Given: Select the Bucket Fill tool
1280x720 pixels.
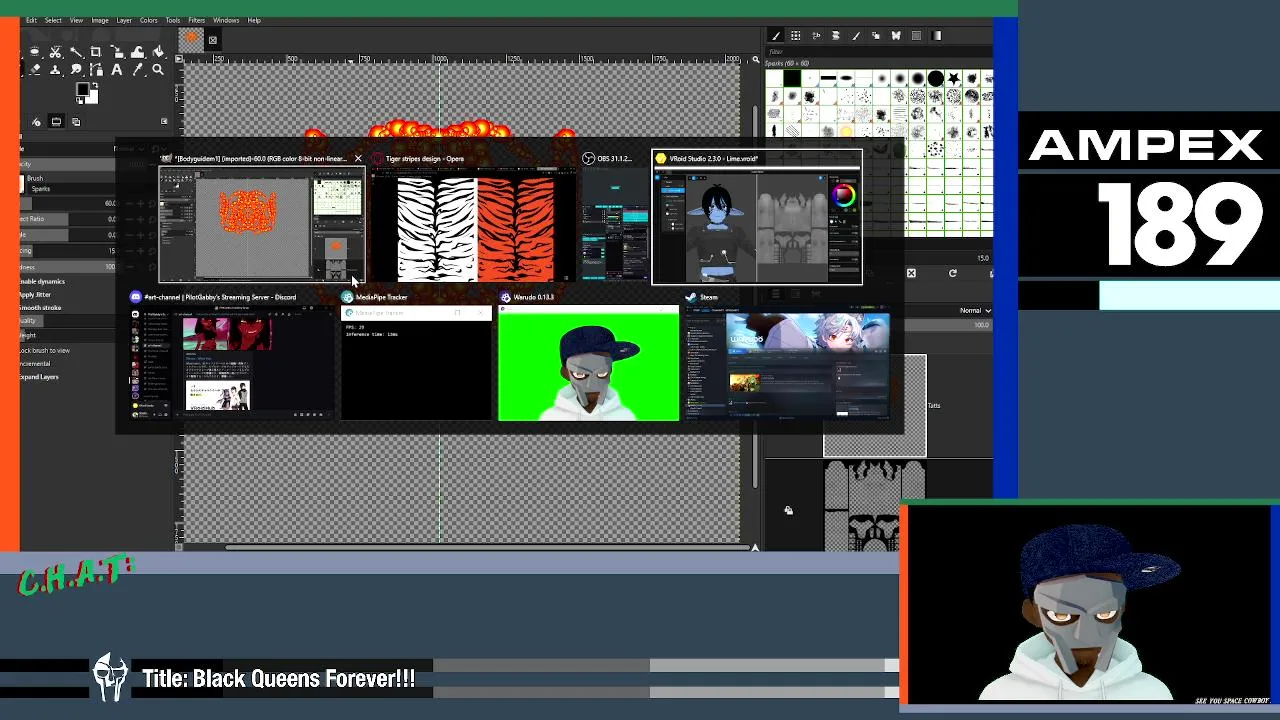Looking at the screenshot, I should coord(158,52).
